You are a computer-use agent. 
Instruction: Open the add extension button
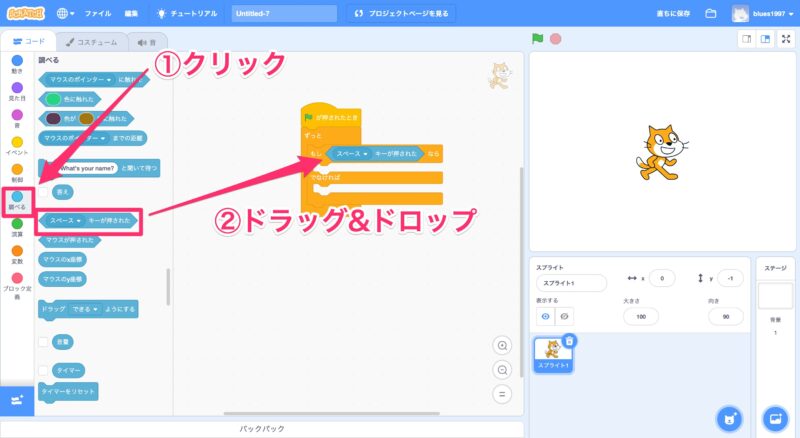[16, 400]
